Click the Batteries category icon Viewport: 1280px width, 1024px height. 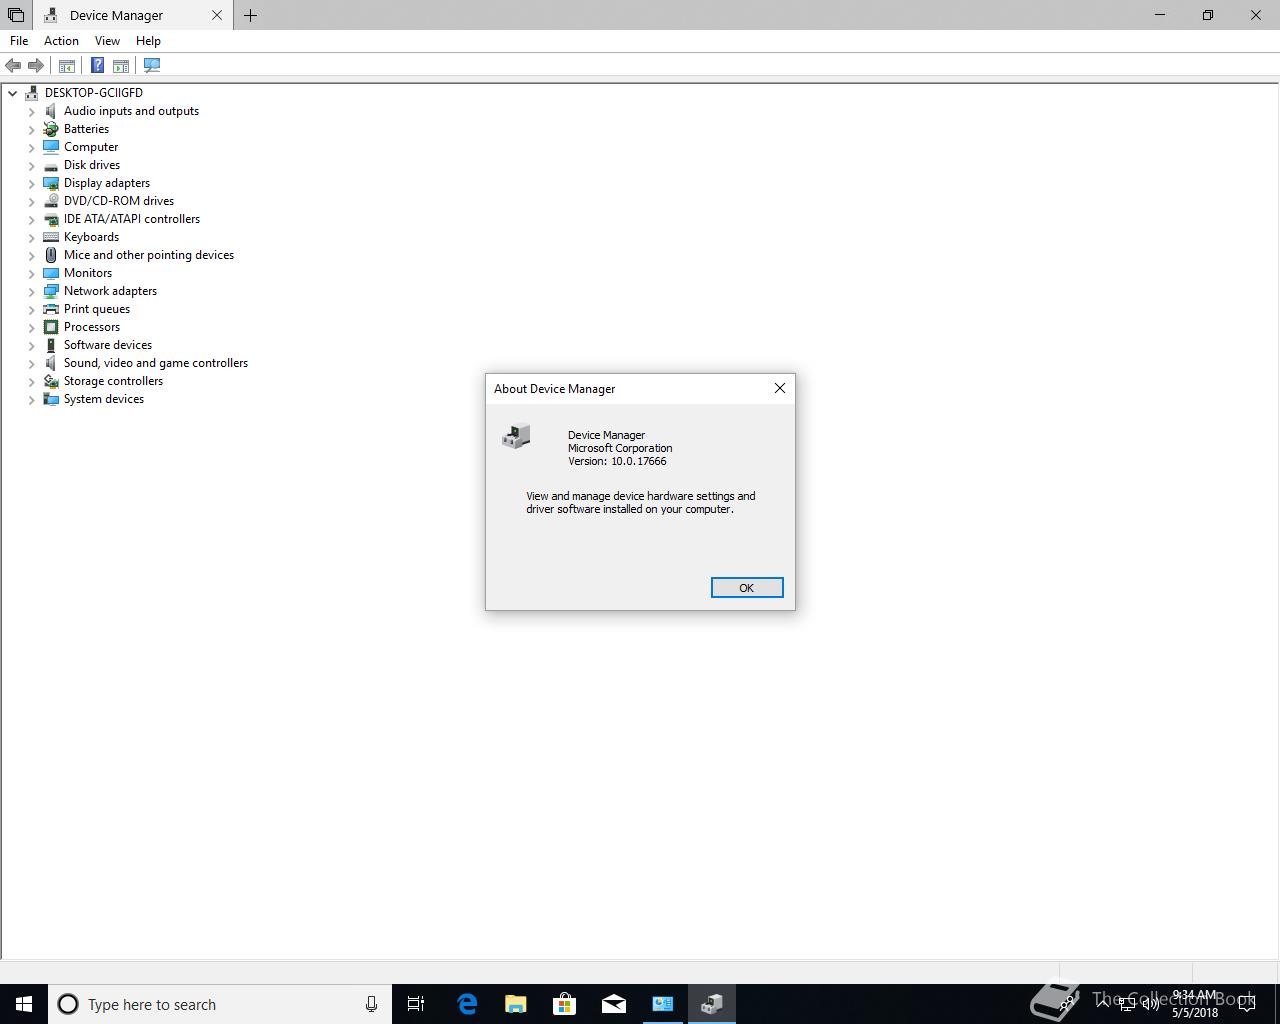[51, 129]
